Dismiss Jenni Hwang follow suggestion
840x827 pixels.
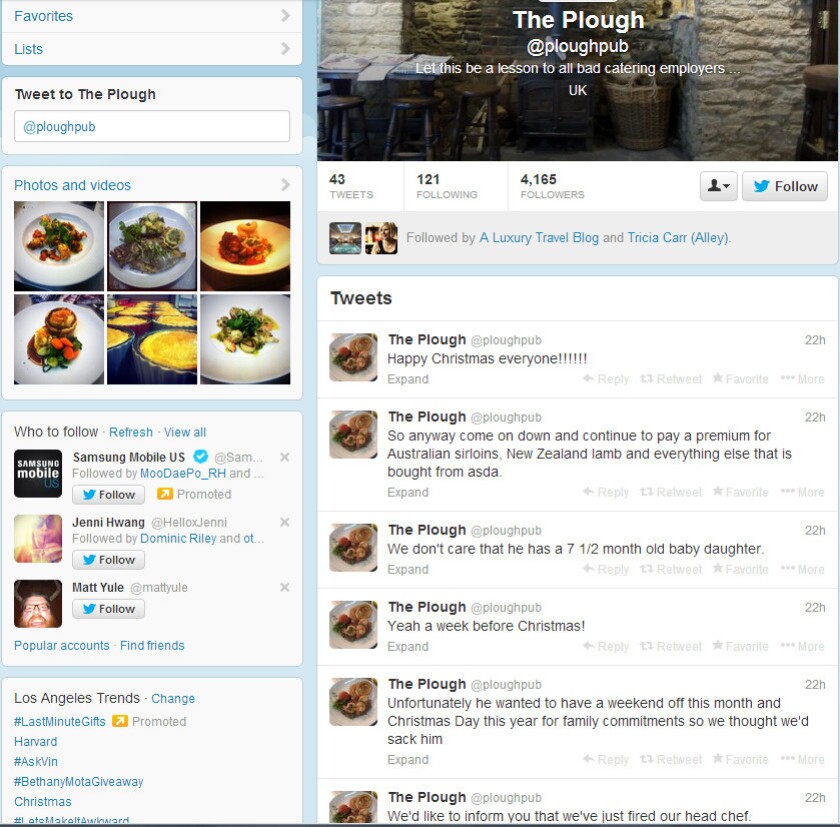pyautogui.click(x=284, y=522)
